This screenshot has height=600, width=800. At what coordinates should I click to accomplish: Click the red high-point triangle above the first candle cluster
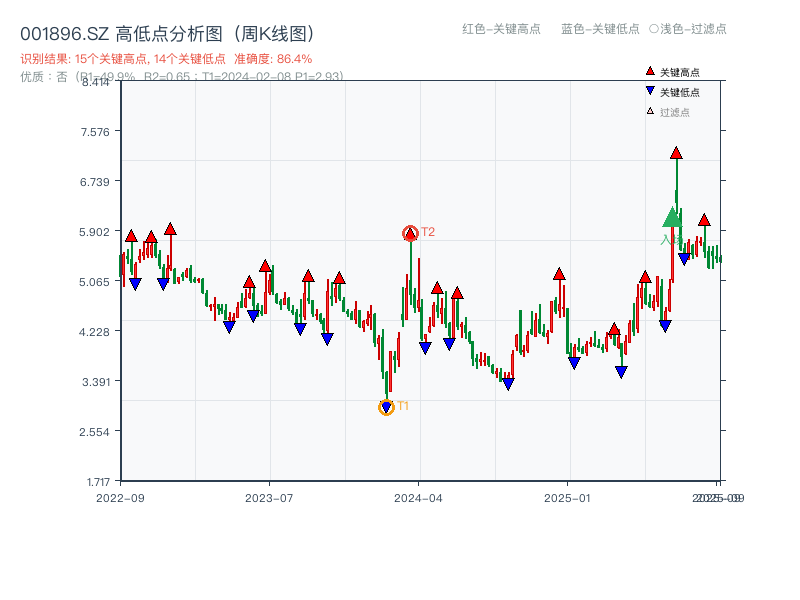(130, 236)
